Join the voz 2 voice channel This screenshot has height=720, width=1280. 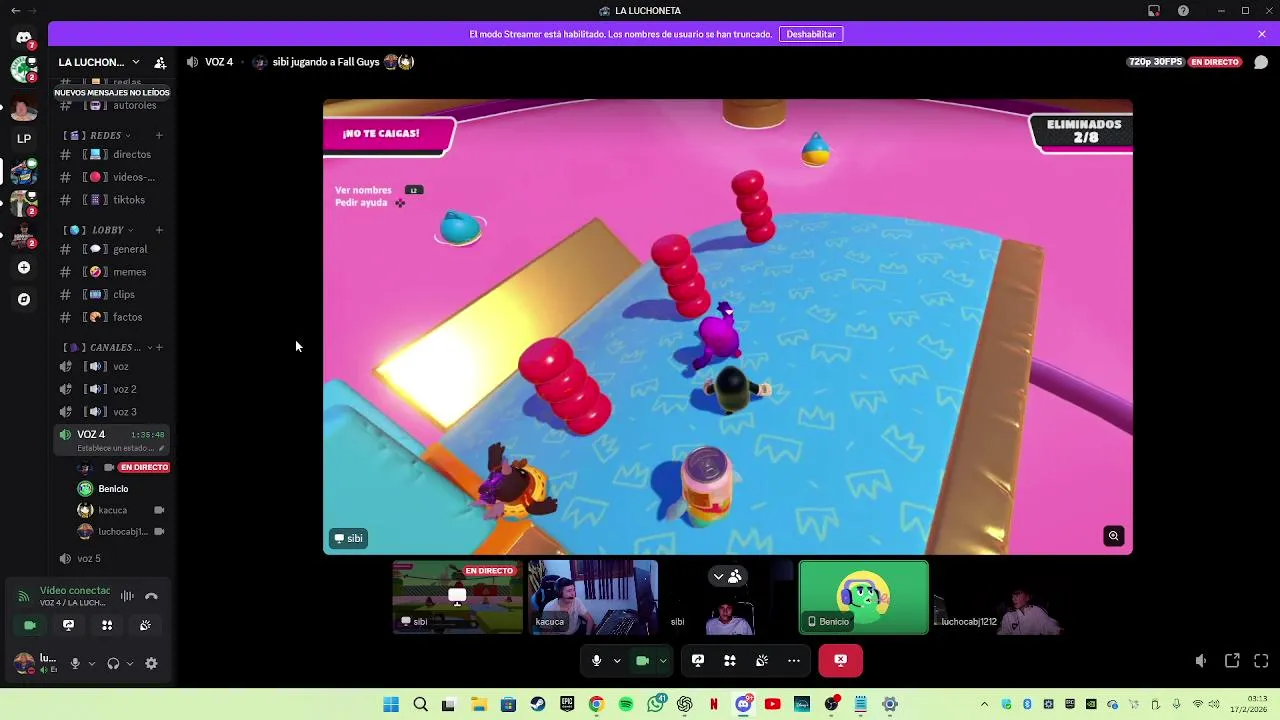[x=112, y=389]
